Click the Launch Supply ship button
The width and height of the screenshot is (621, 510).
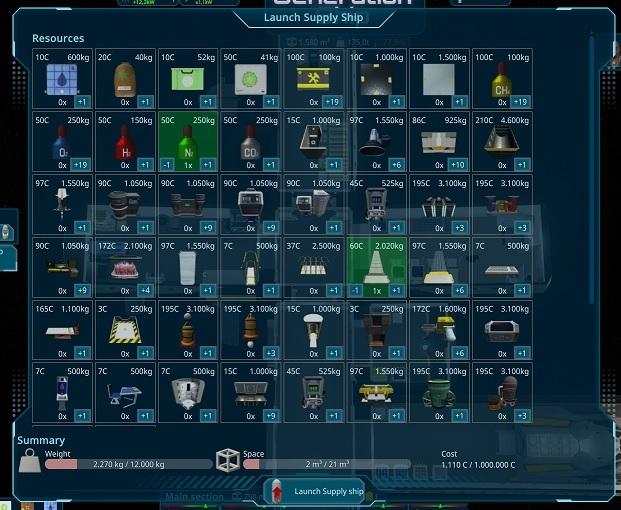(x=314, y=491)
